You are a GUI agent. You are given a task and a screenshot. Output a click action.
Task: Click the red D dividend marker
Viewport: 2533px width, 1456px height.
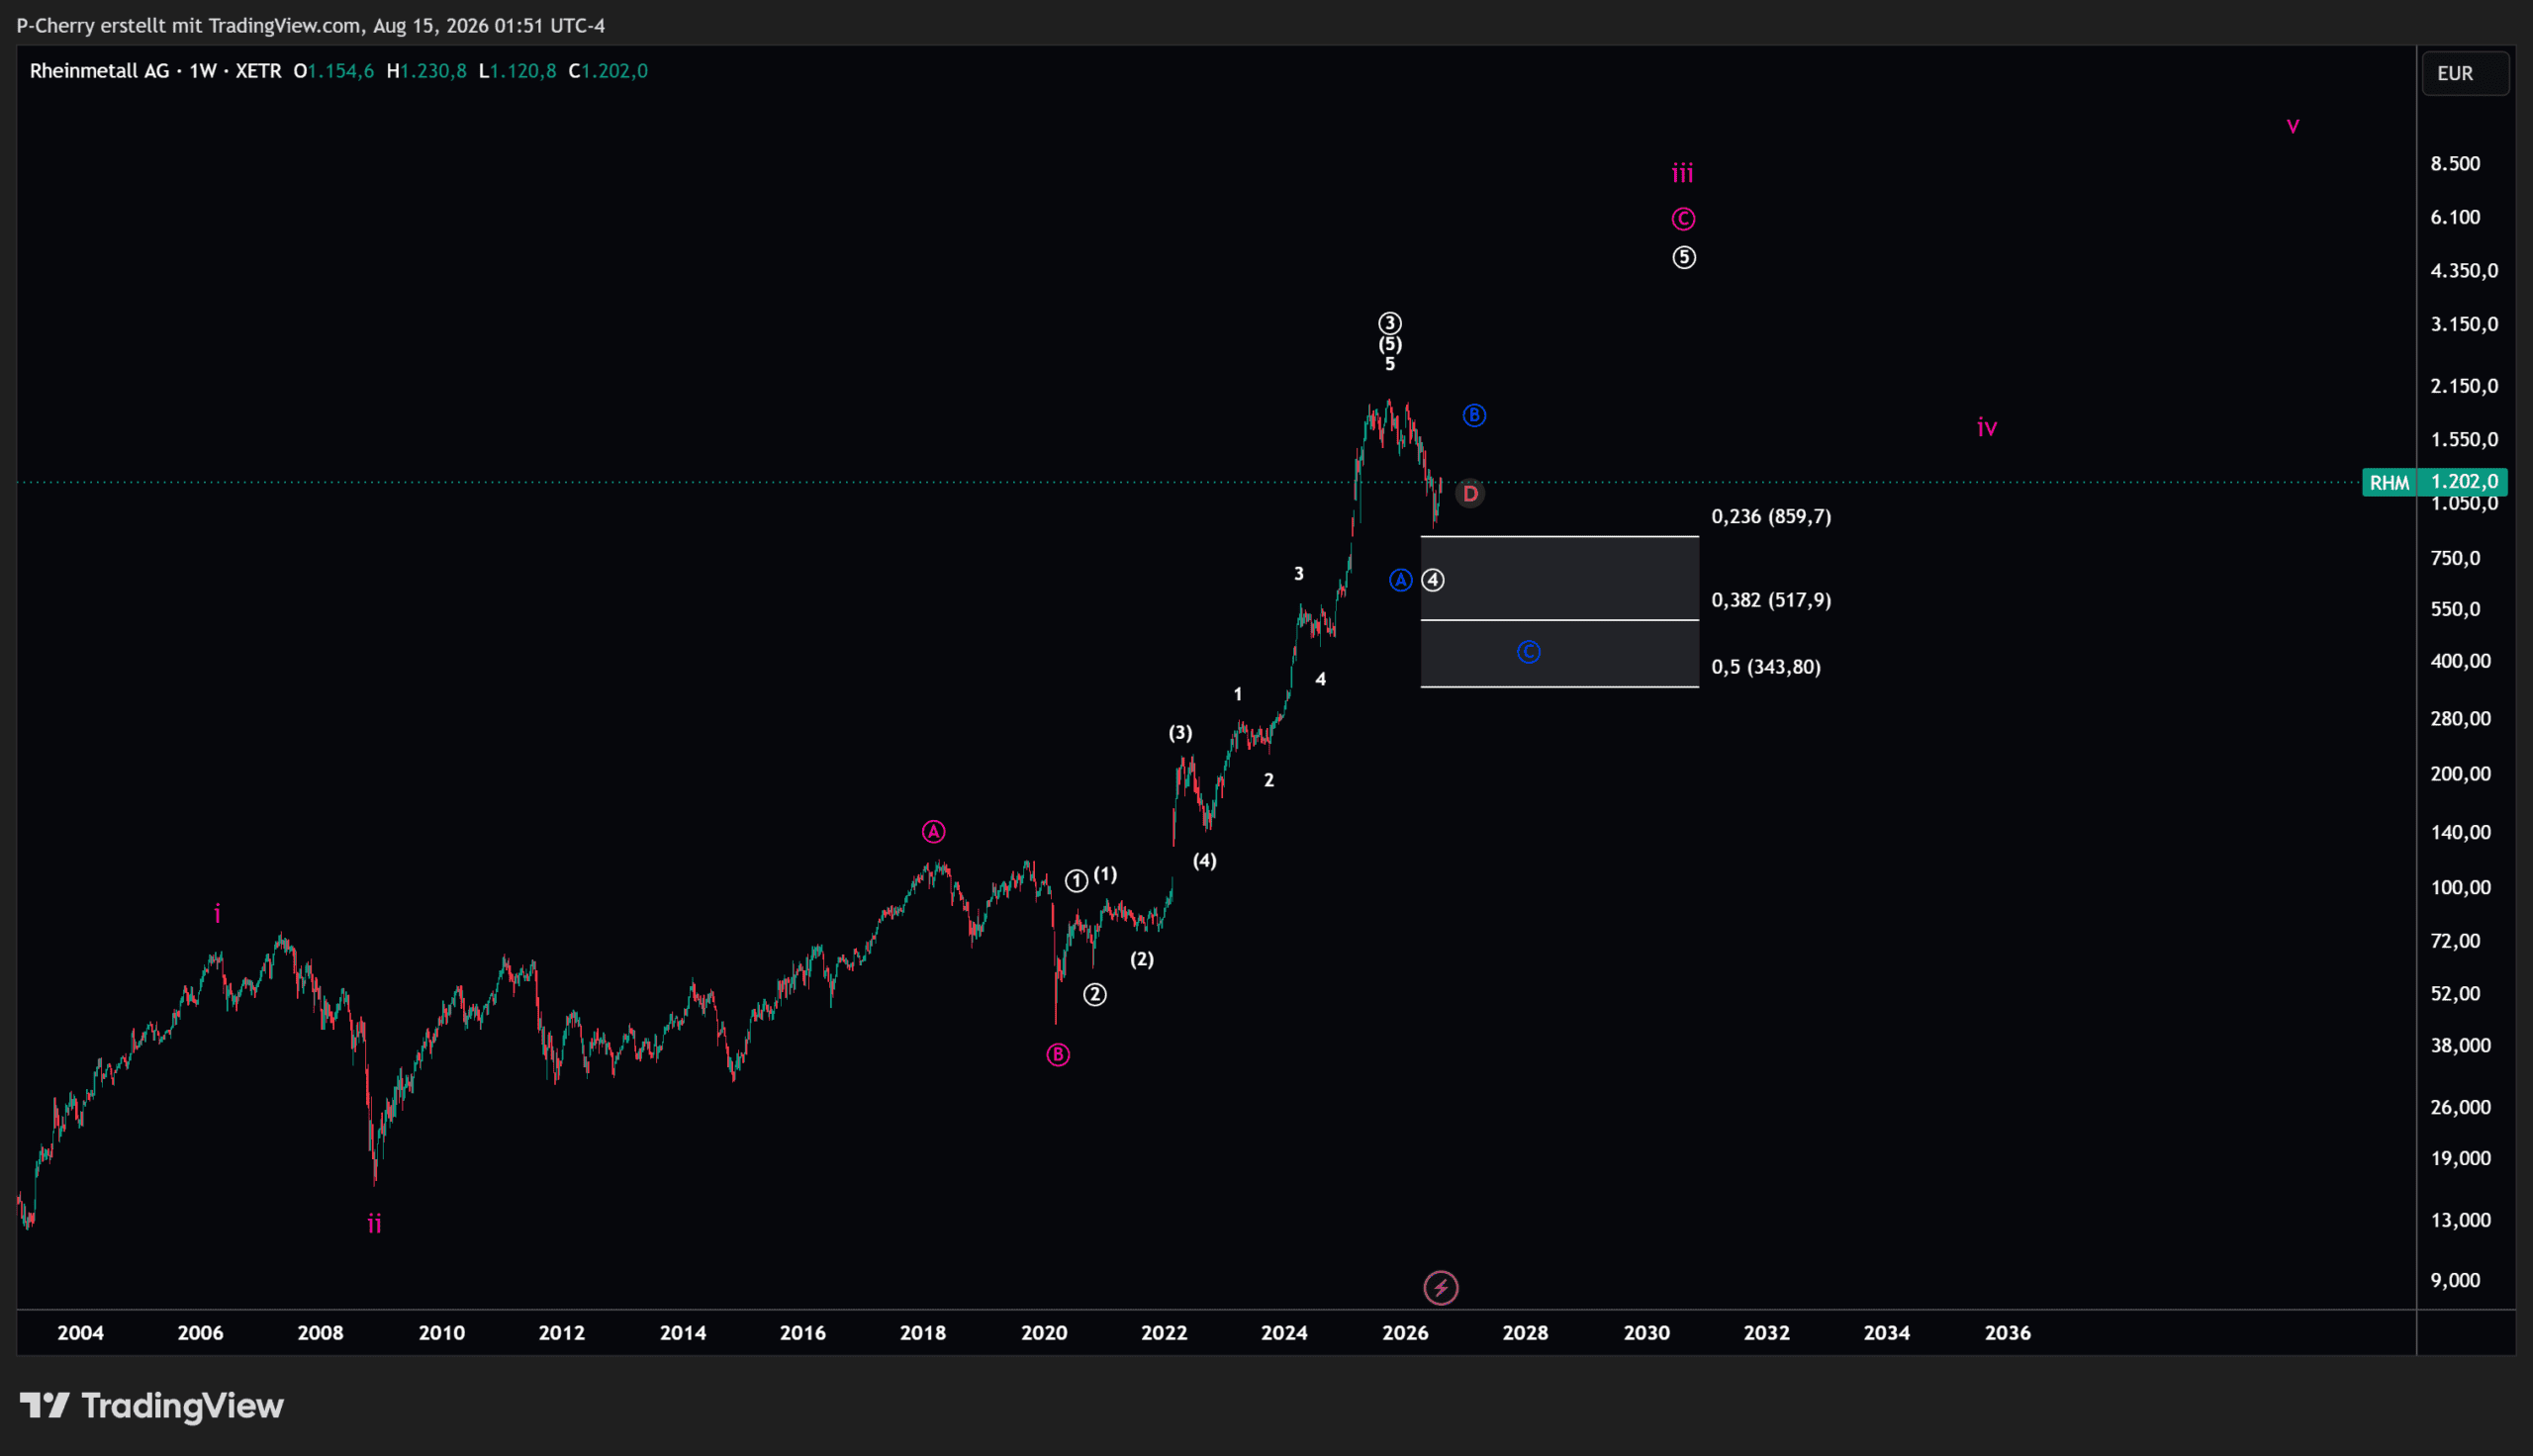(1470, 494)
